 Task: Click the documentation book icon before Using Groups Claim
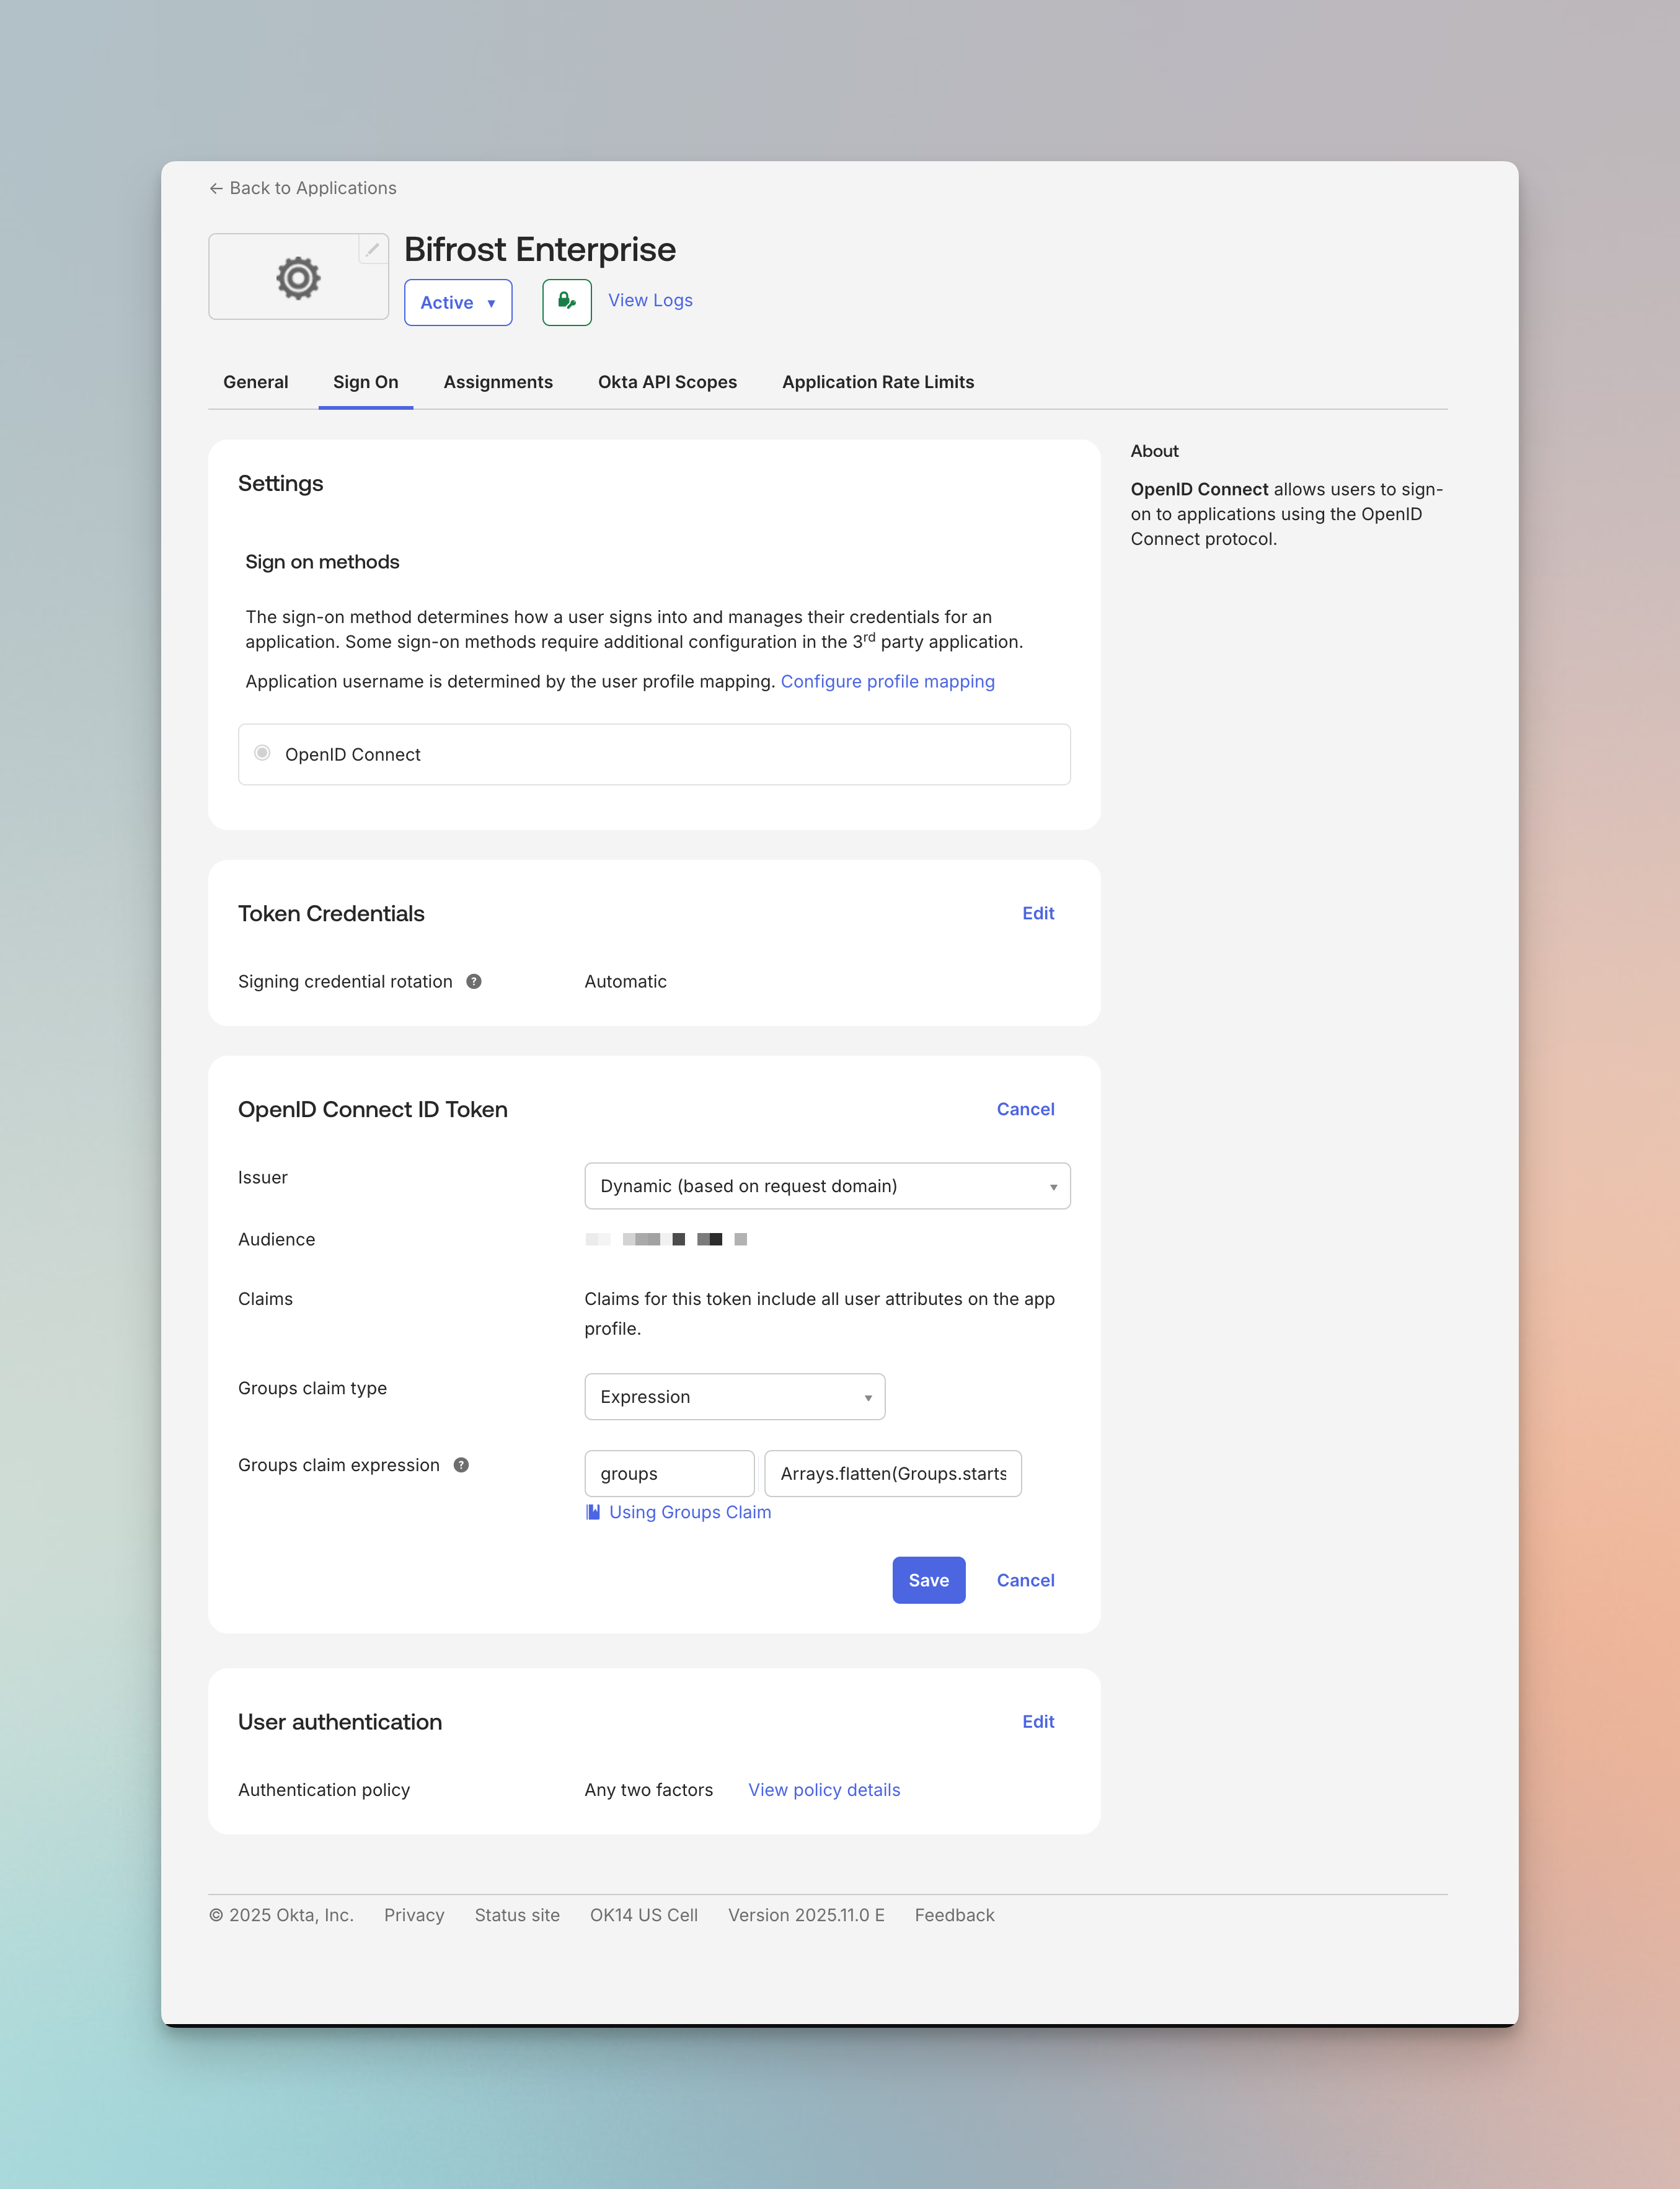coord(591,1512)
